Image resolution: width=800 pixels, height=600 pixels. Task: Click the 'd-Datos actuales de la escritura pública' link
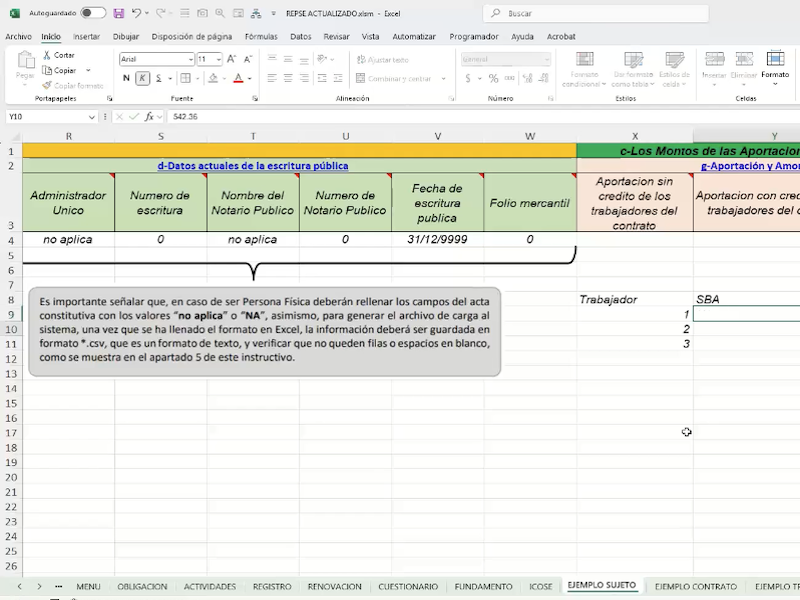pos(253,166)
